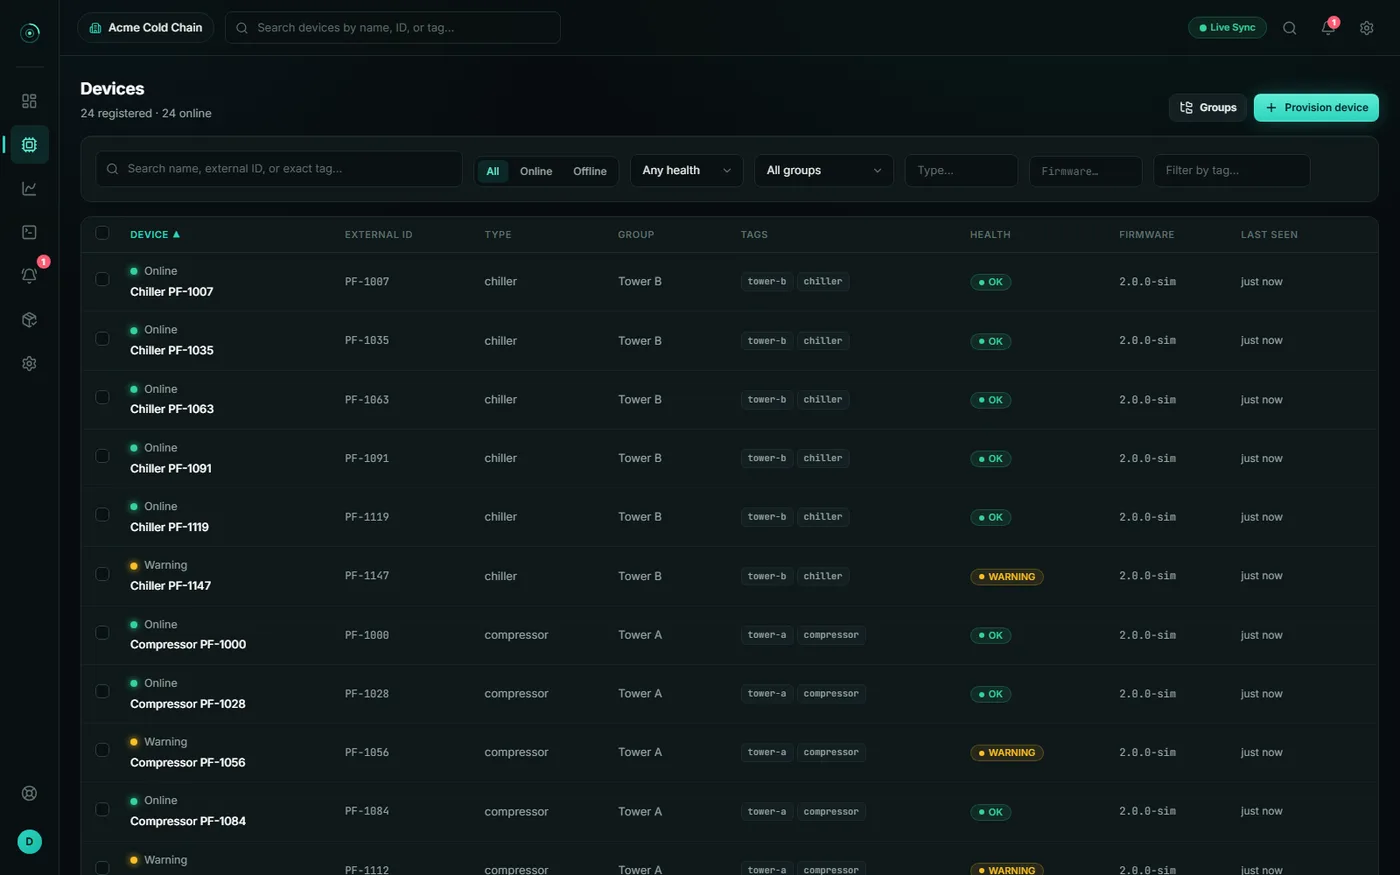
Task: Open the top bar notifications bell
Action: click(x=1328, y=28)
